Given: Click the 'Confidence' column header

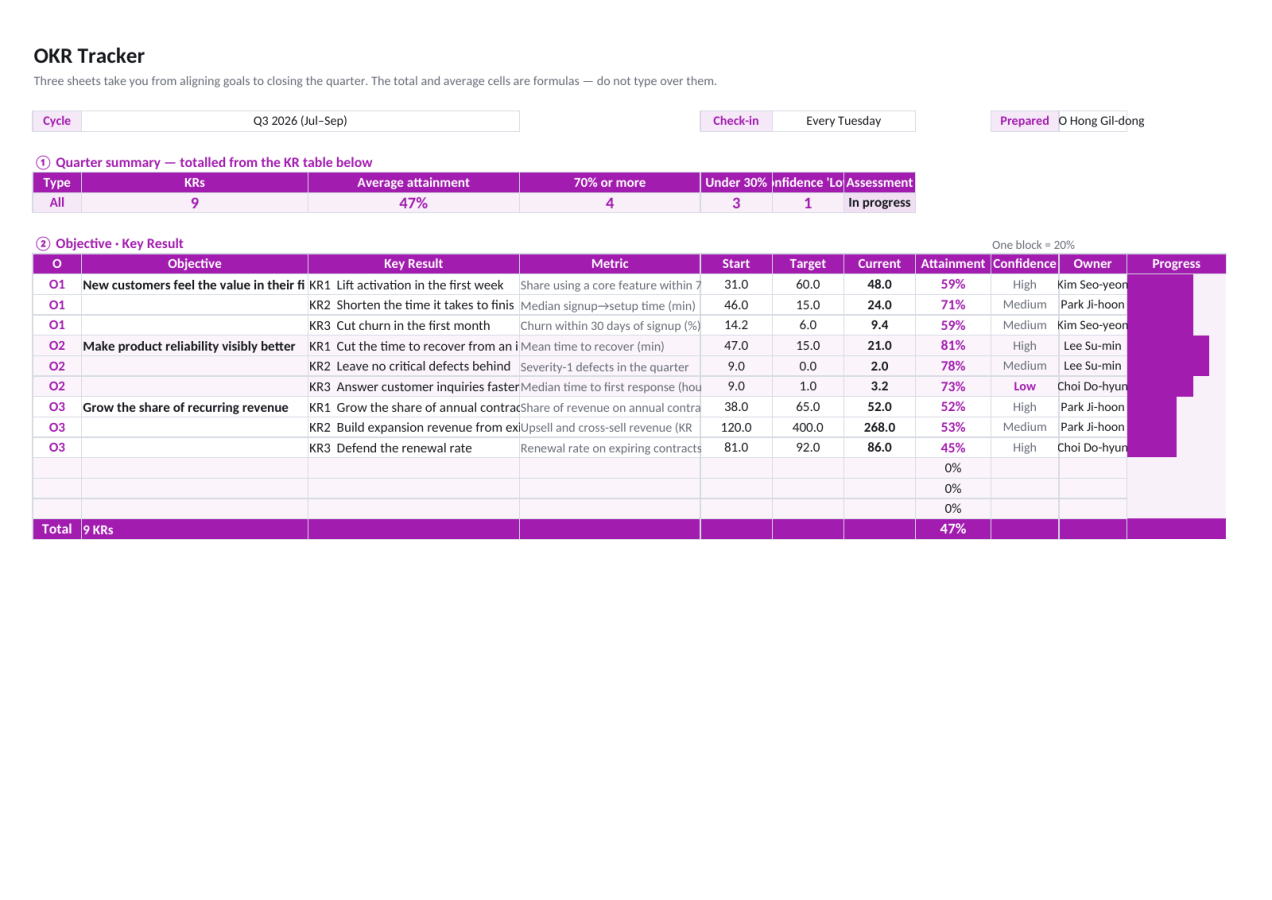Looking at the screenshot, I should pos(1024,264).
